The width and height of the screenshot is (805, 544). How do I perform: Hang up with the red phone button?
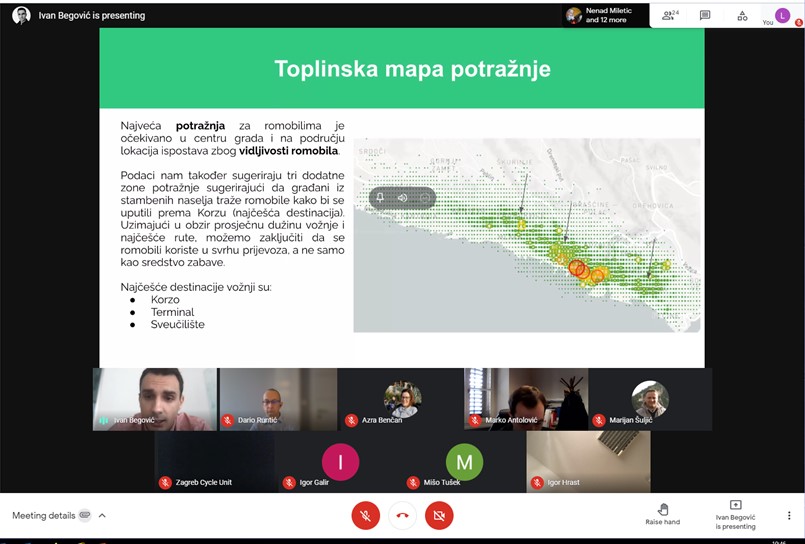click(402, 515)
